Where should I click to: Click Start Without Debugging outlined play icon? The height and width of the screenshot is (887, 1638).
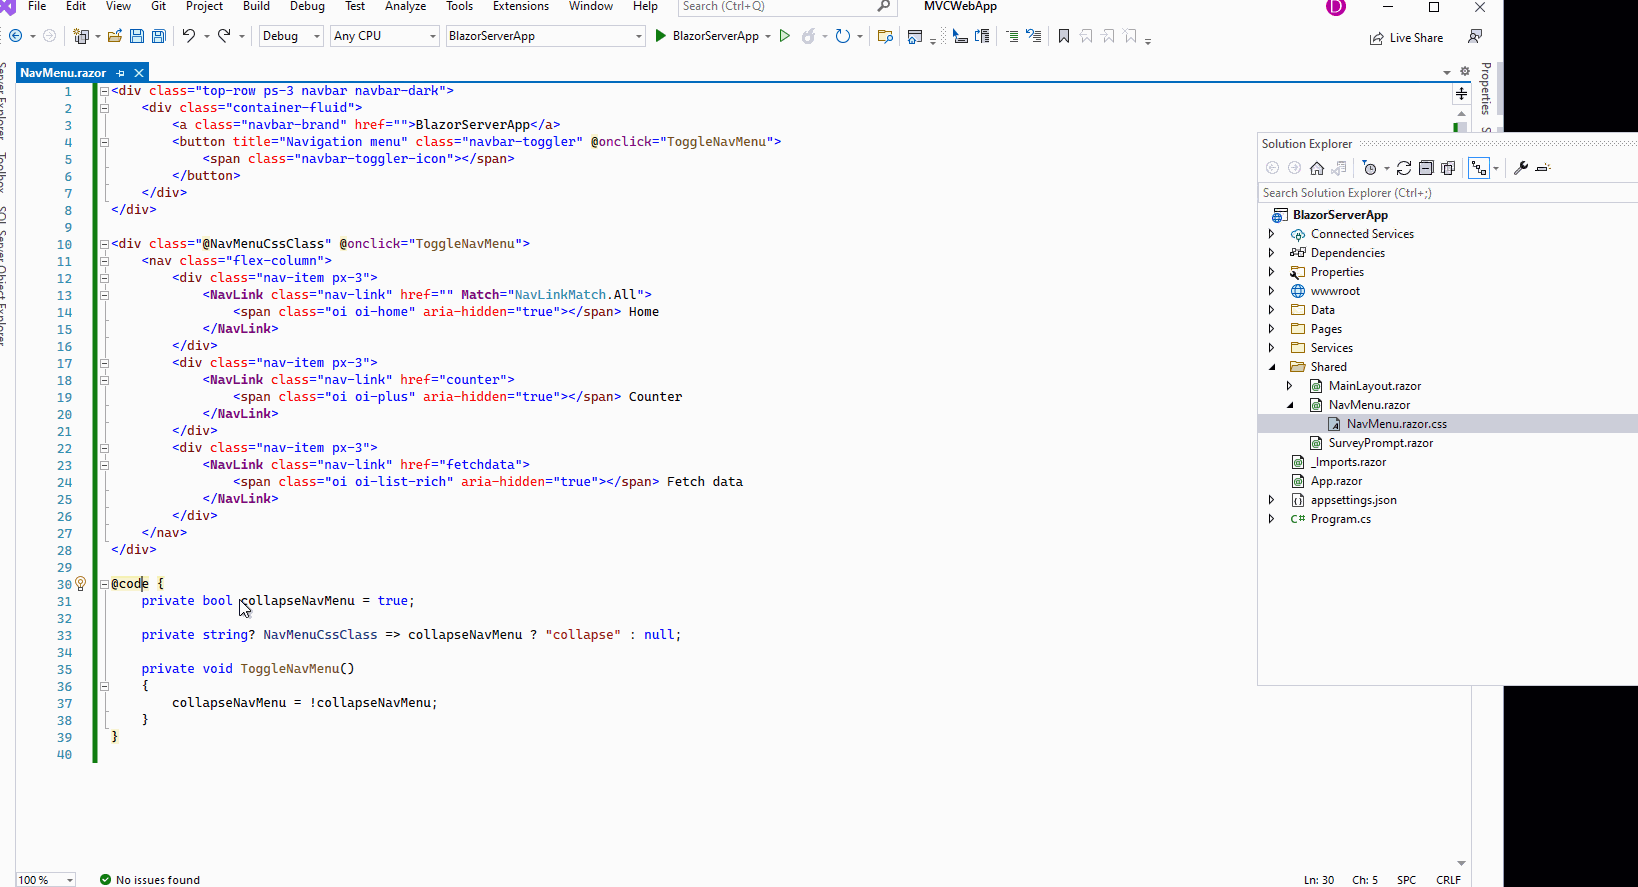pos(785,36)
